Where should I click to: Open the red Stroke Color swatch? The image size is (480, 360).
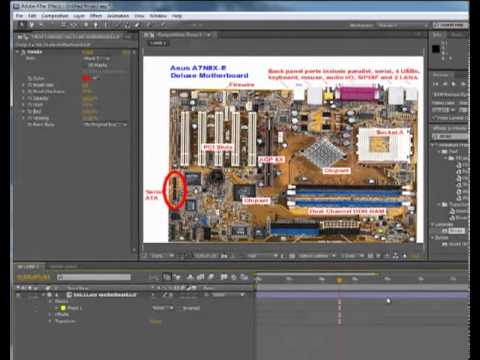(86, 78)
